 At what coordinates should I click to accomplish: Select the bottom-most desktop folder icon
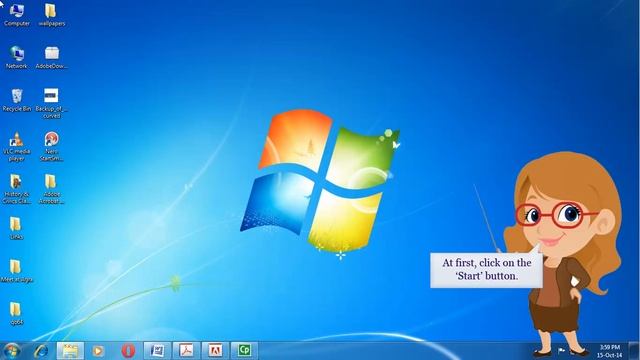16,313
